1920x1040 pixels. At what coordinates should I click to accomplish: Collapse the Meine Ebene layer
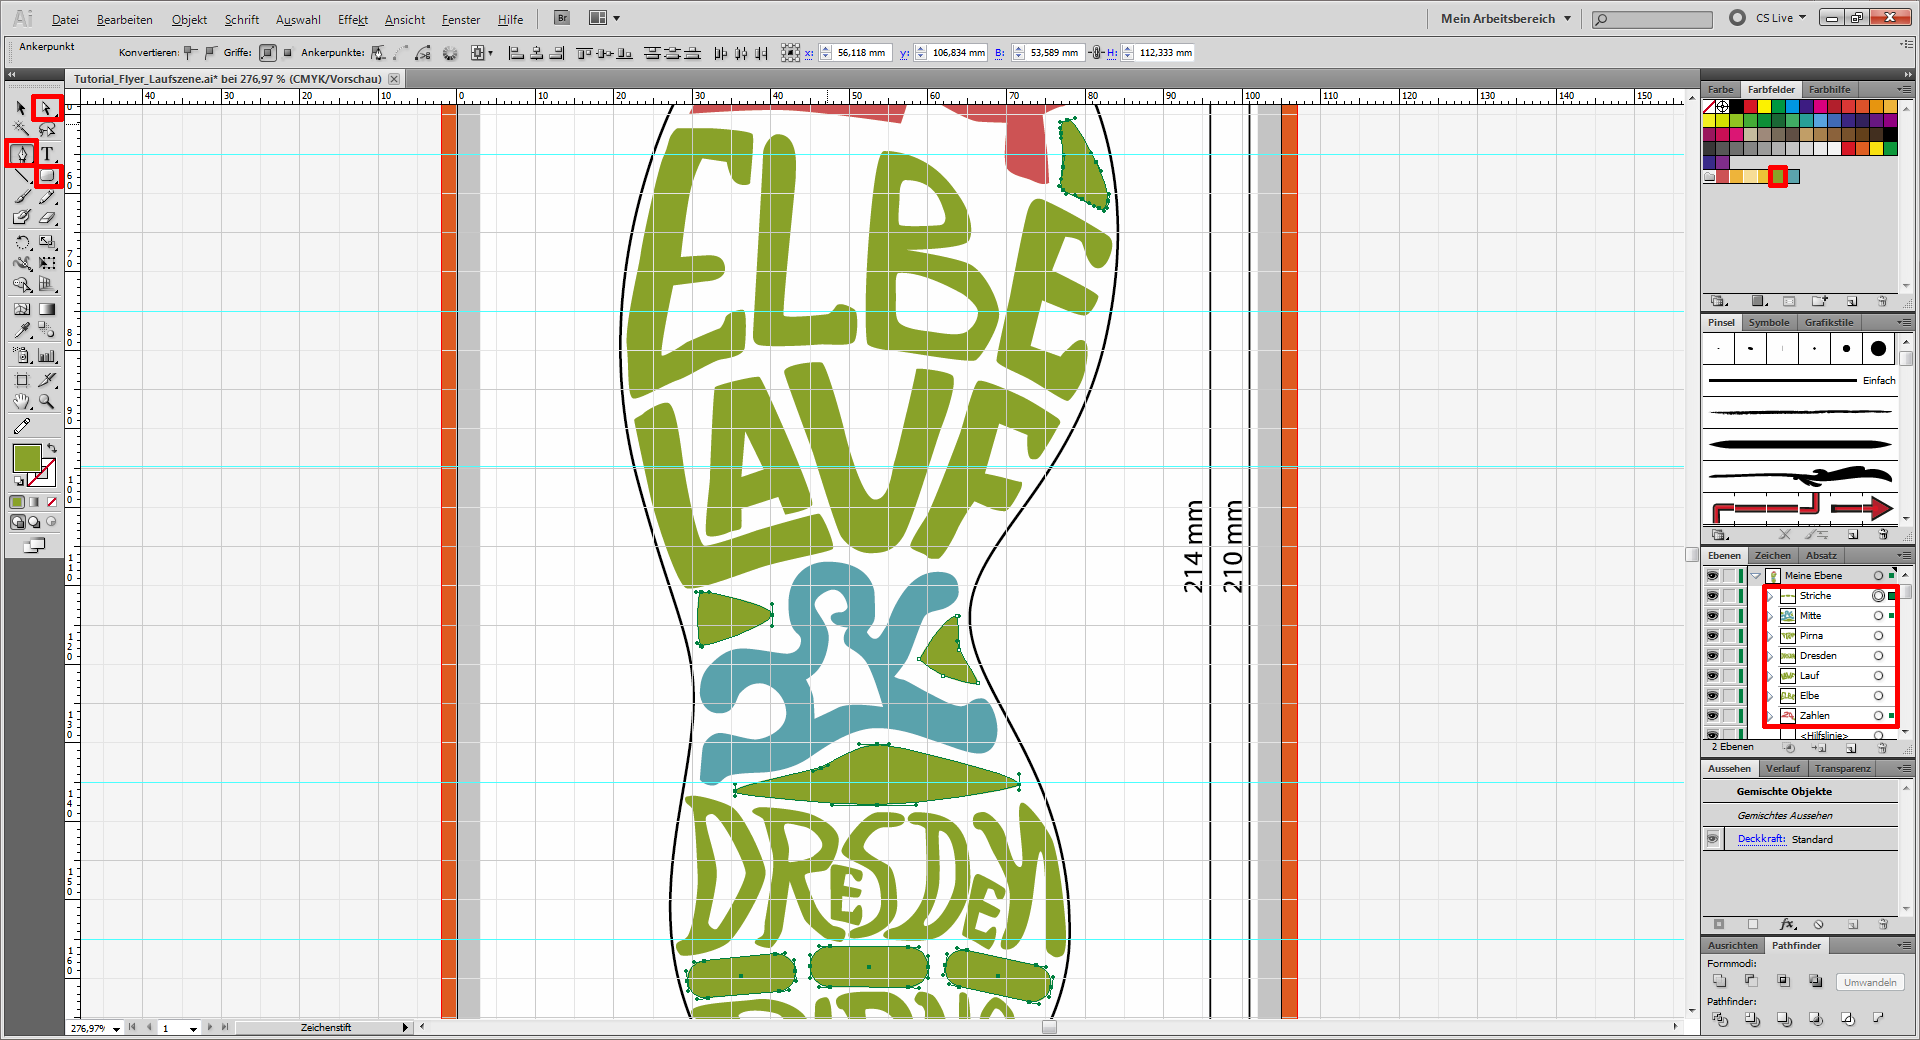point(1756,576)
